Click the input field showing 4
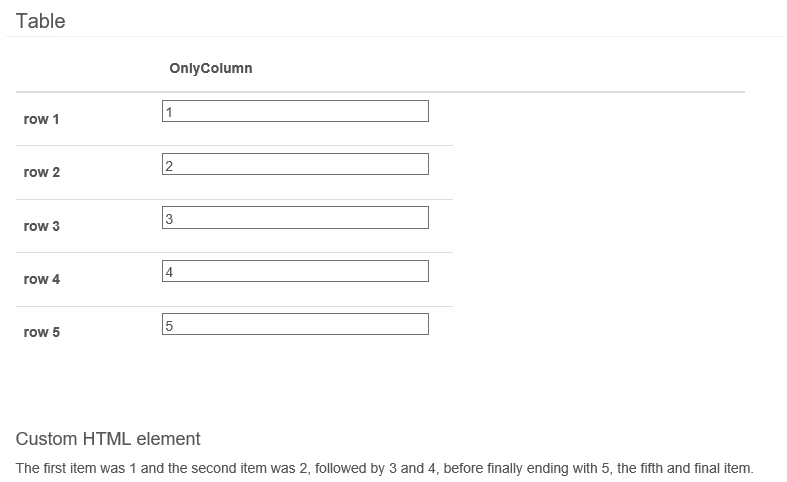This screenshot has height=482, width=787. point(295,271)
